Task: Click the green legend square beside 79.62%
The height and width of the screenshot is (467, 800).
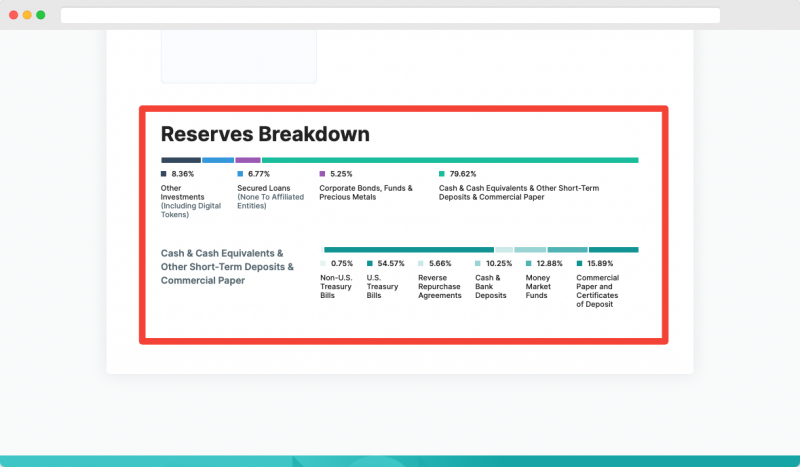Action: pos(442,174)
